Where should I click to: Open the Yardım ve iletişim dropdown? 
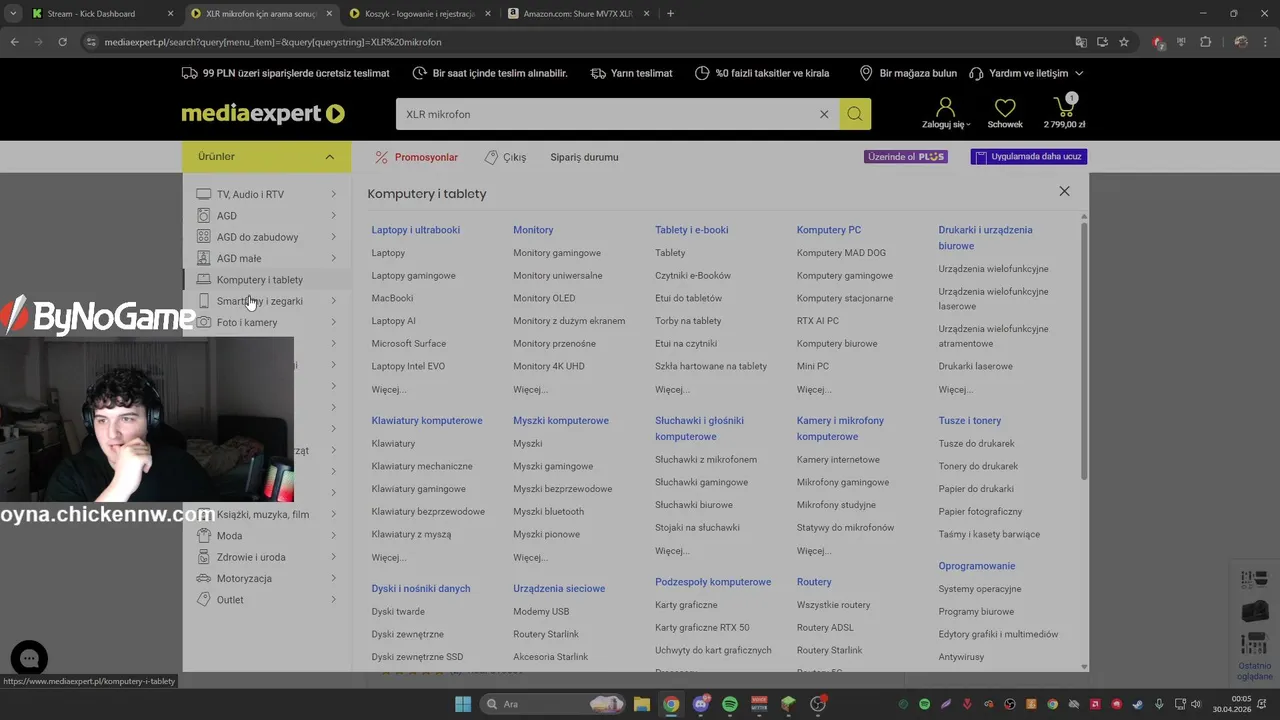[1026, 73]
